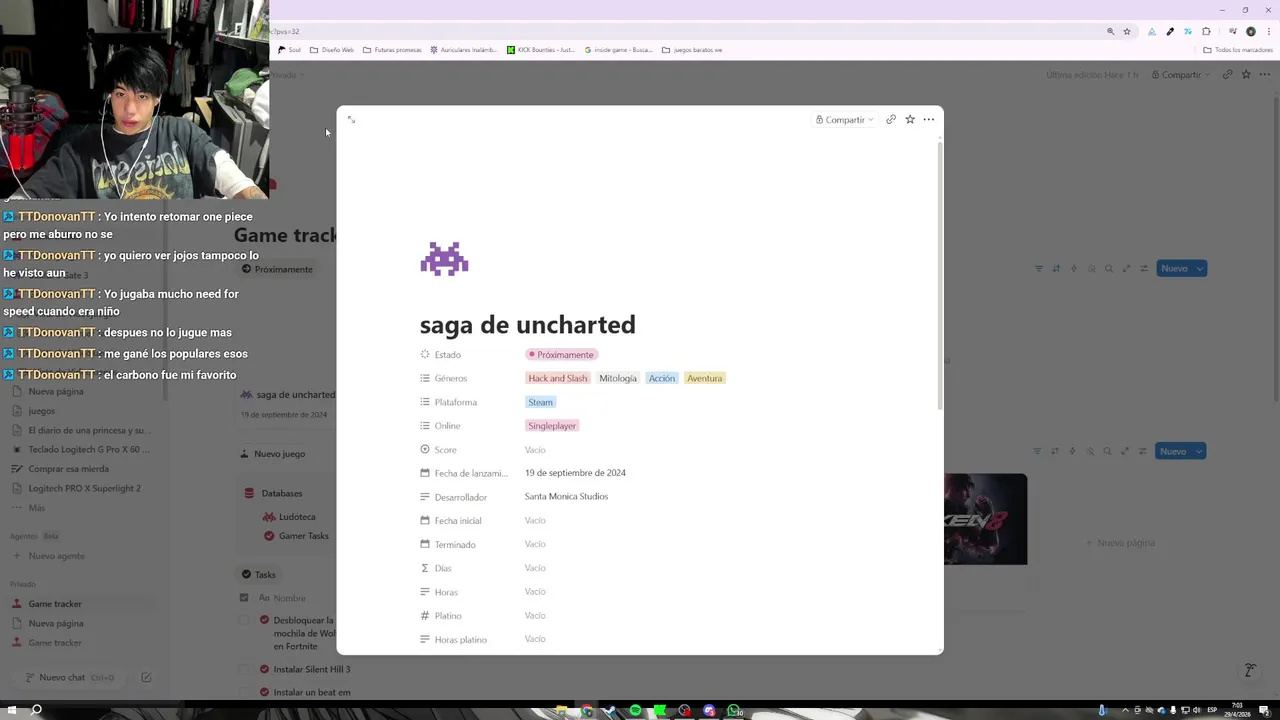Open Search icon in Nuevo juego view toolbar
The height and width of the screenshot is (720, 1280).
click(x=1108, y=451)
